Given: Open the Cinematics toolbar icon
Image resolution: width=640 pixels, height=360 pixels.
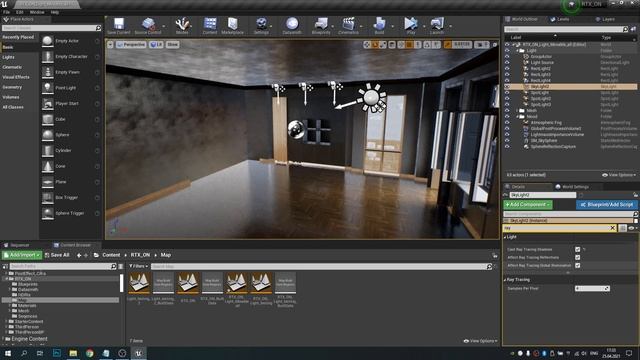Looking at the screenshot, I should tap(348, 26).
